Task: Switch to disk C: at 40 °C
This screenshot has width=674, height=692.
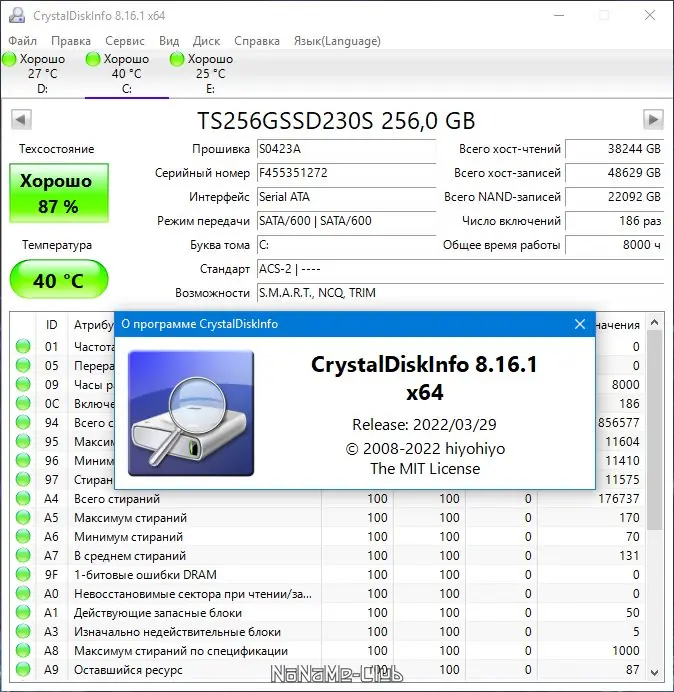Action: (127, 73)
